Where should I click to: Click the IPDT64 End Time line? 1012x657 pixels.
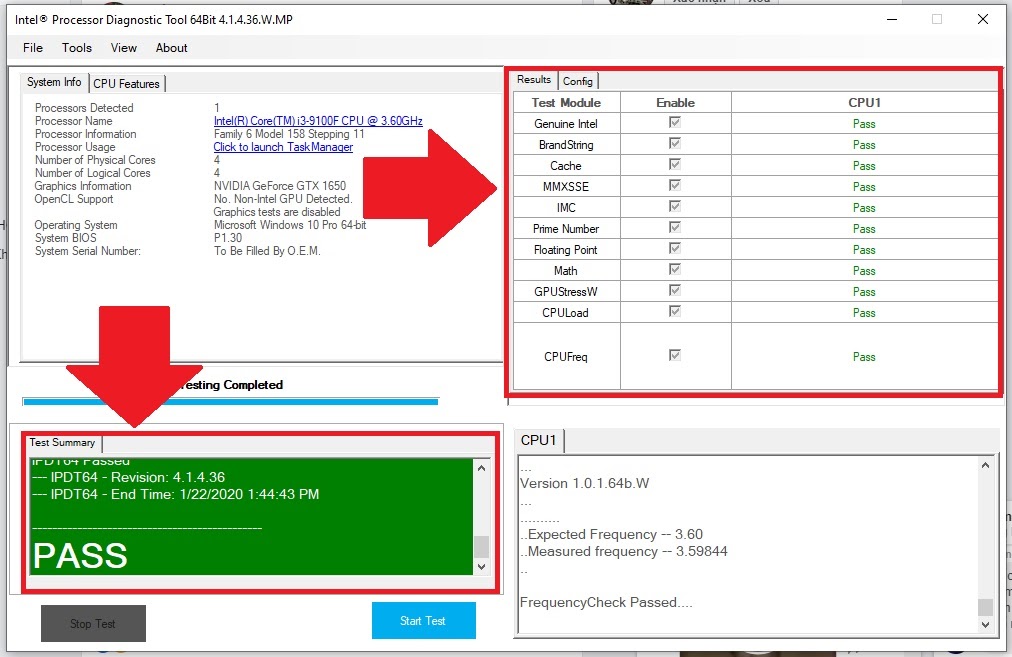point(175,494)
